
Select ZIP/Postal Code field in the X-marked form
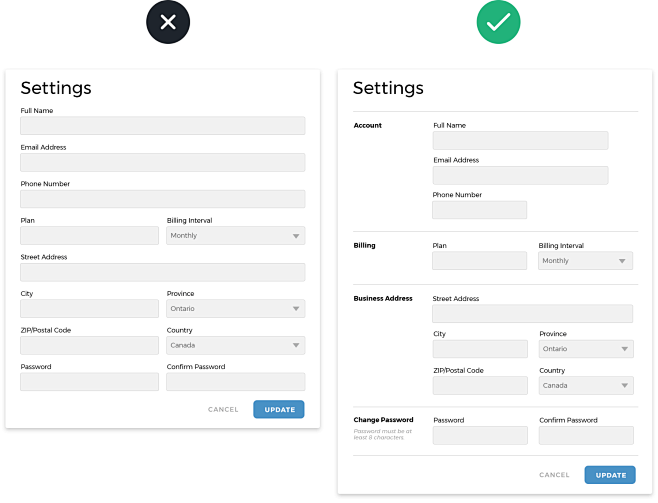pyautogui.click(x=89, y=346)
